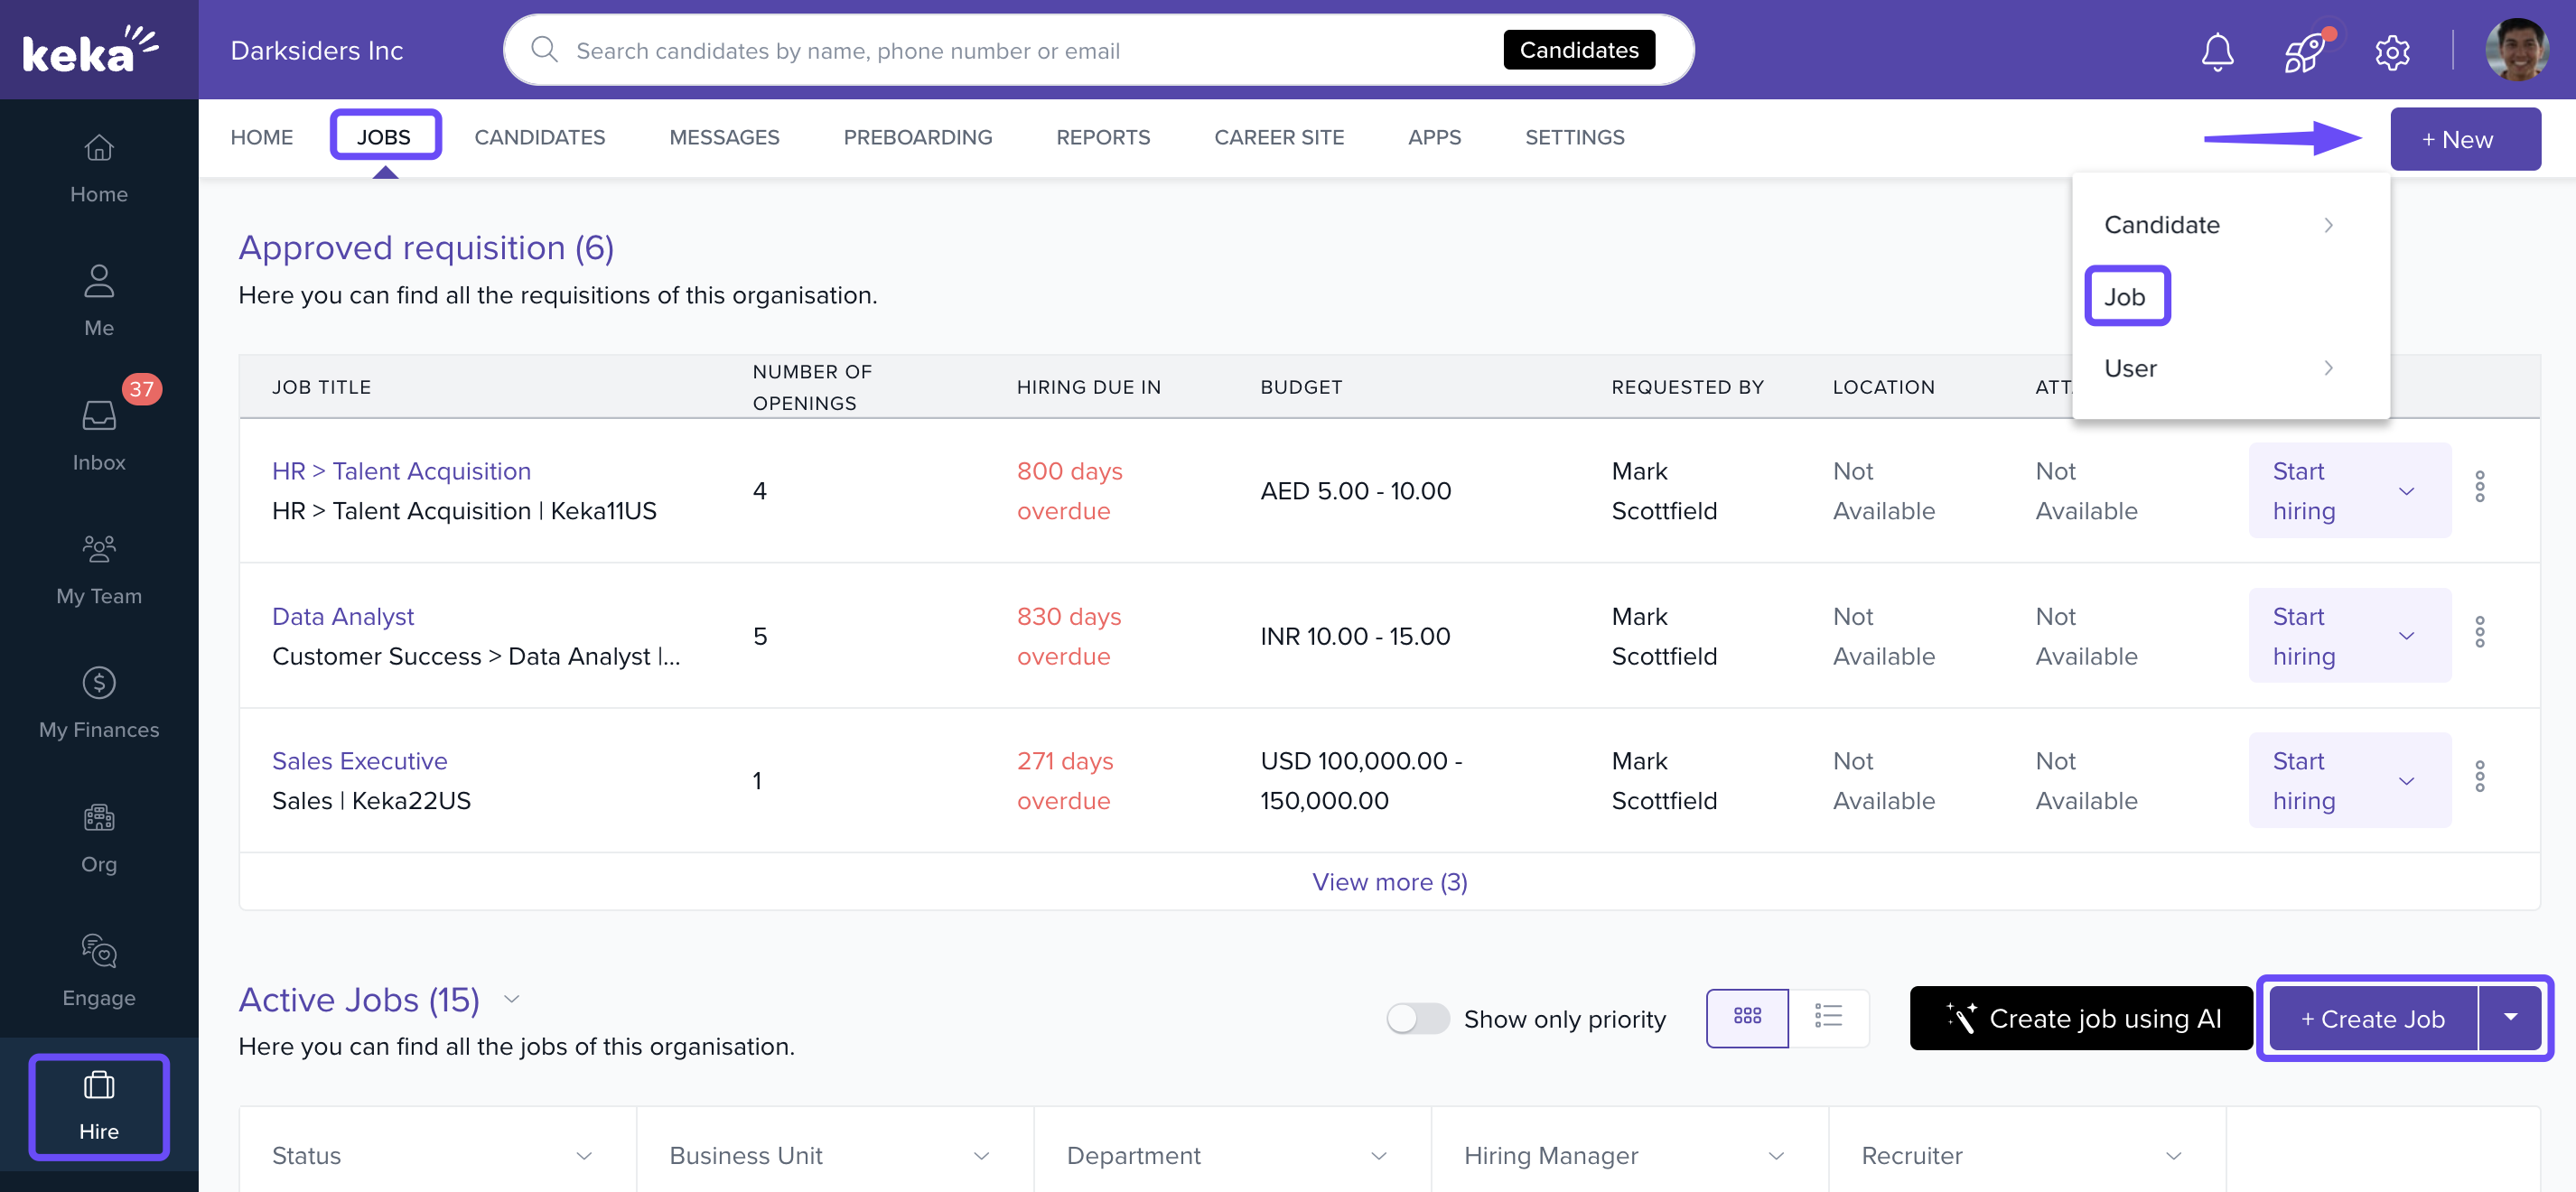Switch to the CANDIDATES tab

(539, 137)
